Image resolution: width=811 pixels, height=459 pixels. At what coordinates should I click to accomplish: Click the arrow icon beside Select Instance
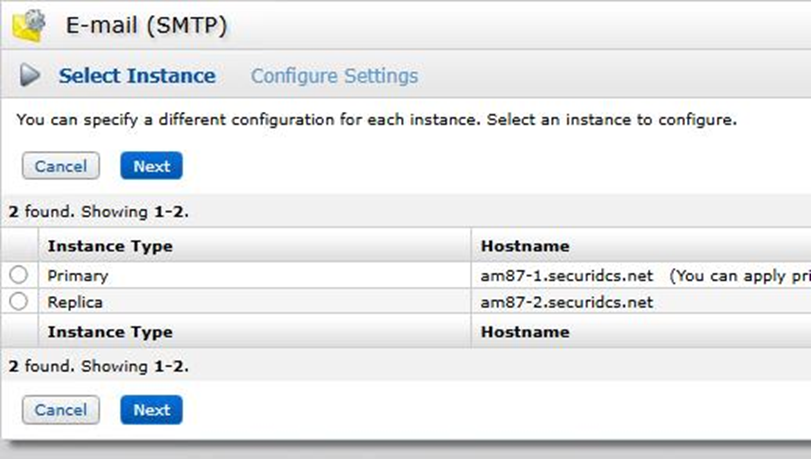(31, 76)
